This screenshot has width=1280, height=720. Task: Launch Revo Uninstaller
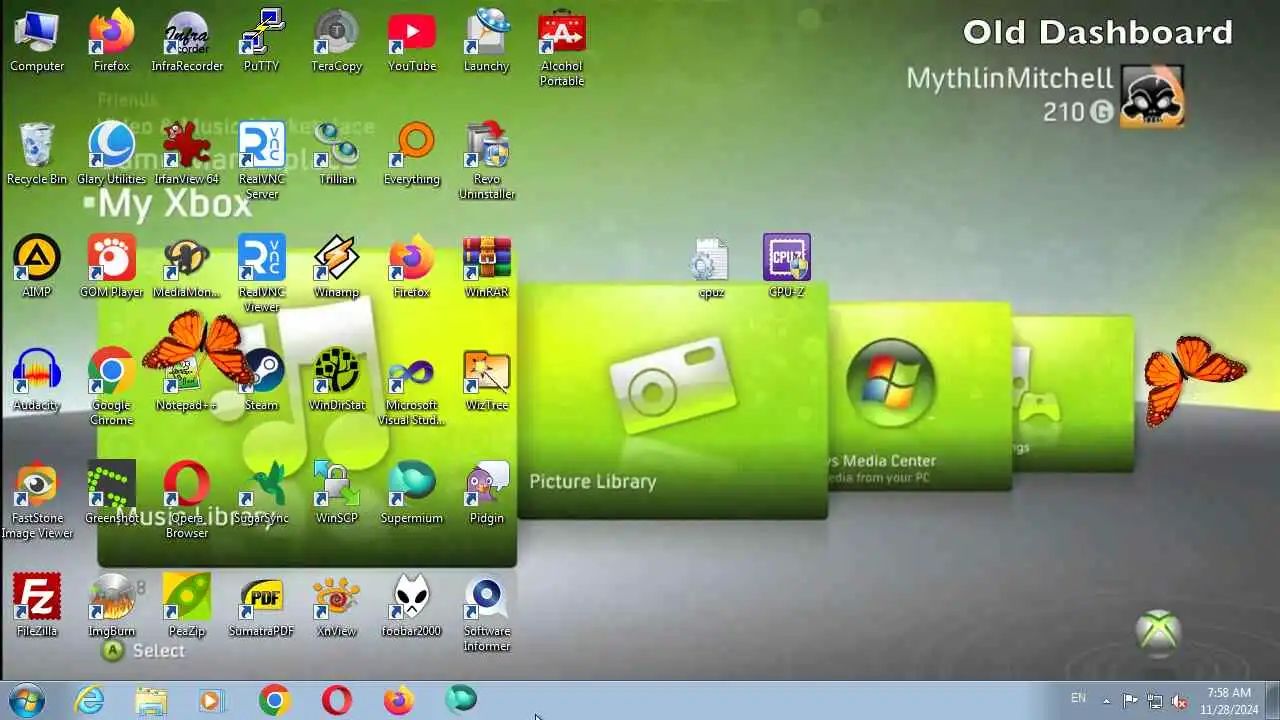coord(487,161)
